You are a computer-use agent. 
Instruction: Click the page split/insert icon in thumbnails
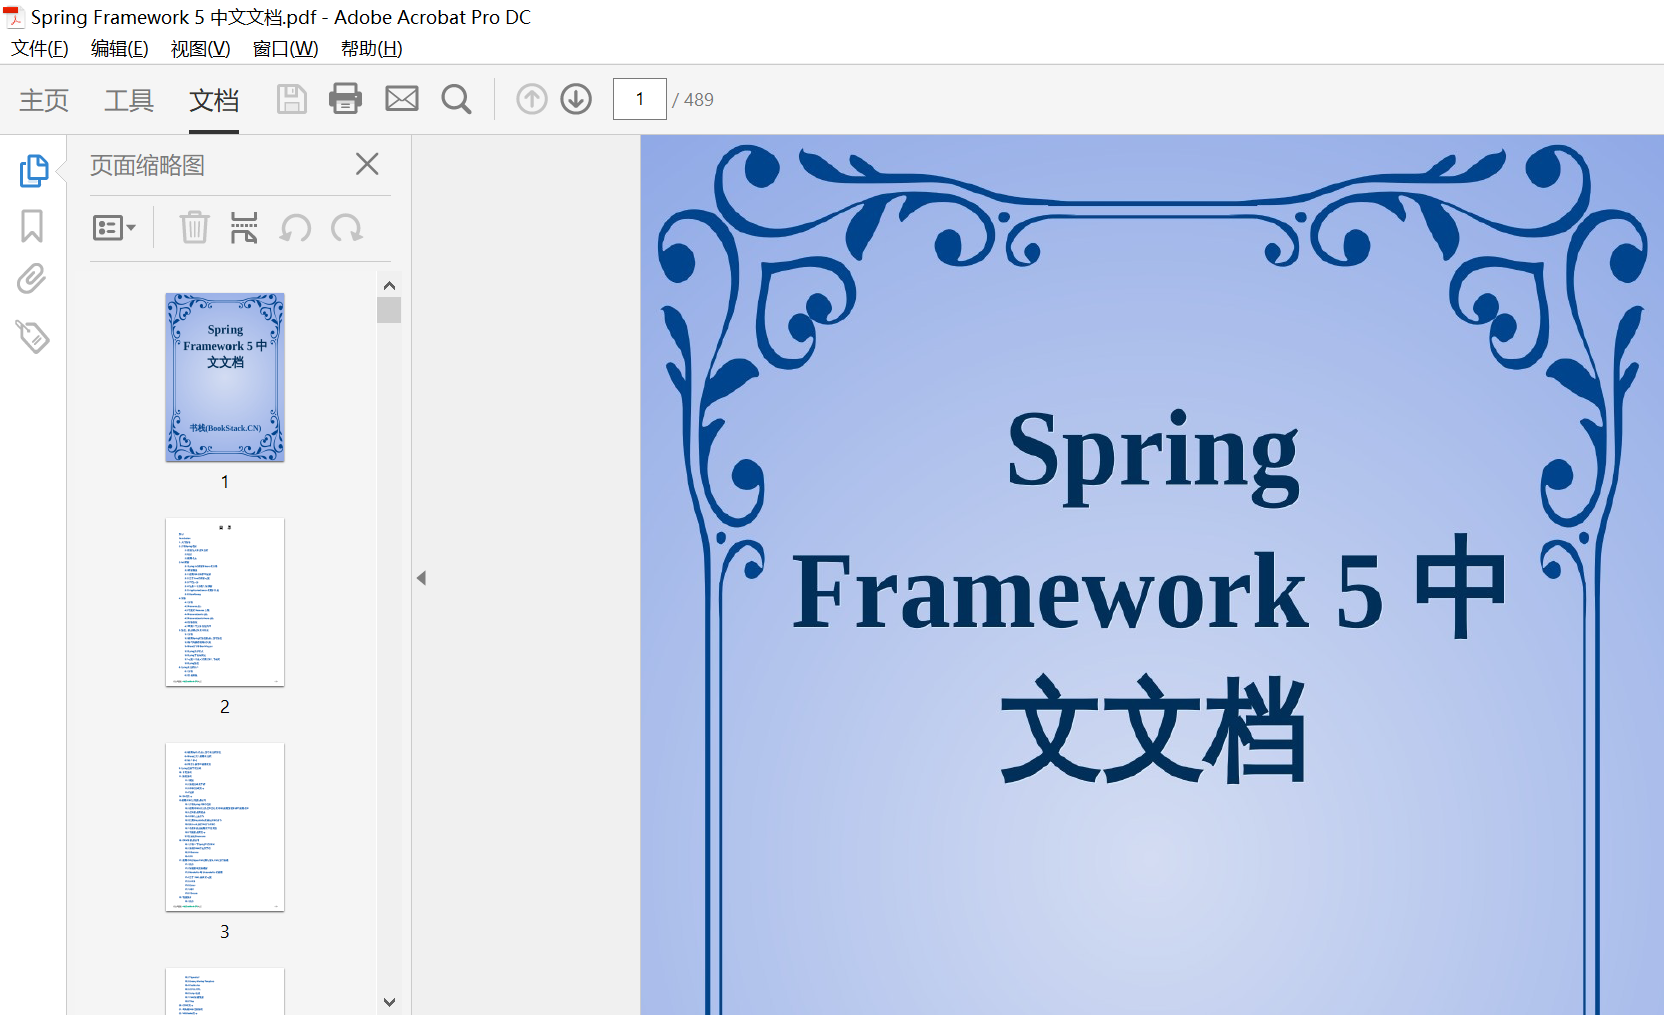pyautogui.click(x=244, y=228)
